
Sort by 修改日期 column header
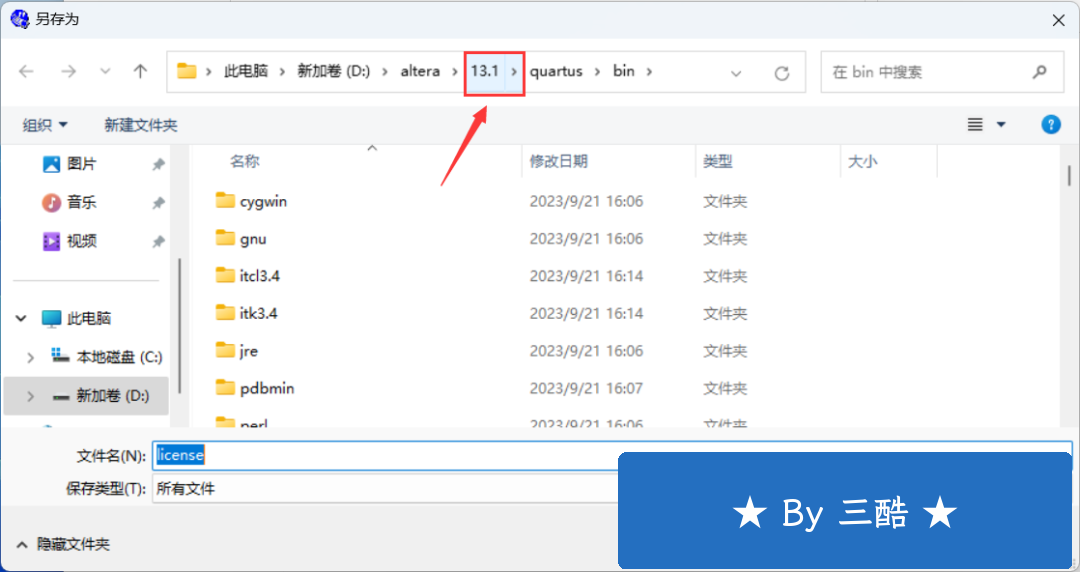558,161
